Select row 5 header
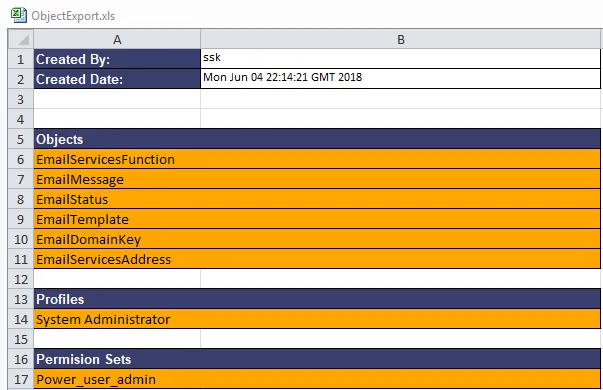The height and width of the screenshot is (390, 603). point(21,139)
